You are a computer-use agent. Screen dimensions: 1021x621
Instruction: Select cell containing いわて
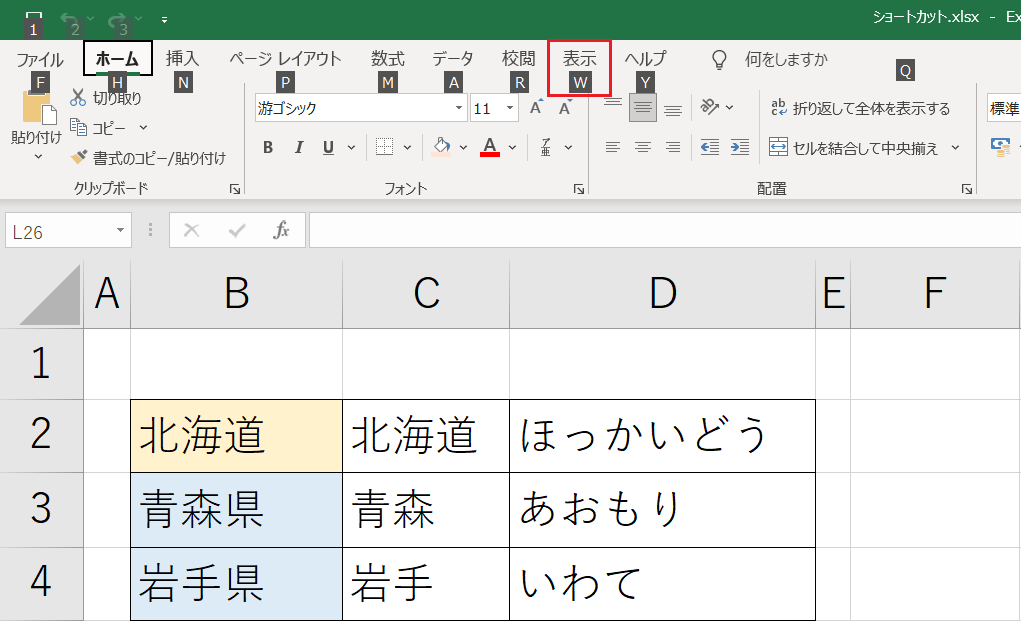(x=662, y=583)
